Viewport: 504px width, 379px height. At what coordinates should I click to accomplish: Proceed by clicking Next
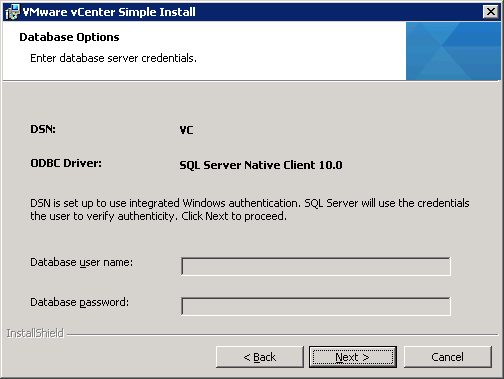click(353, 357)
